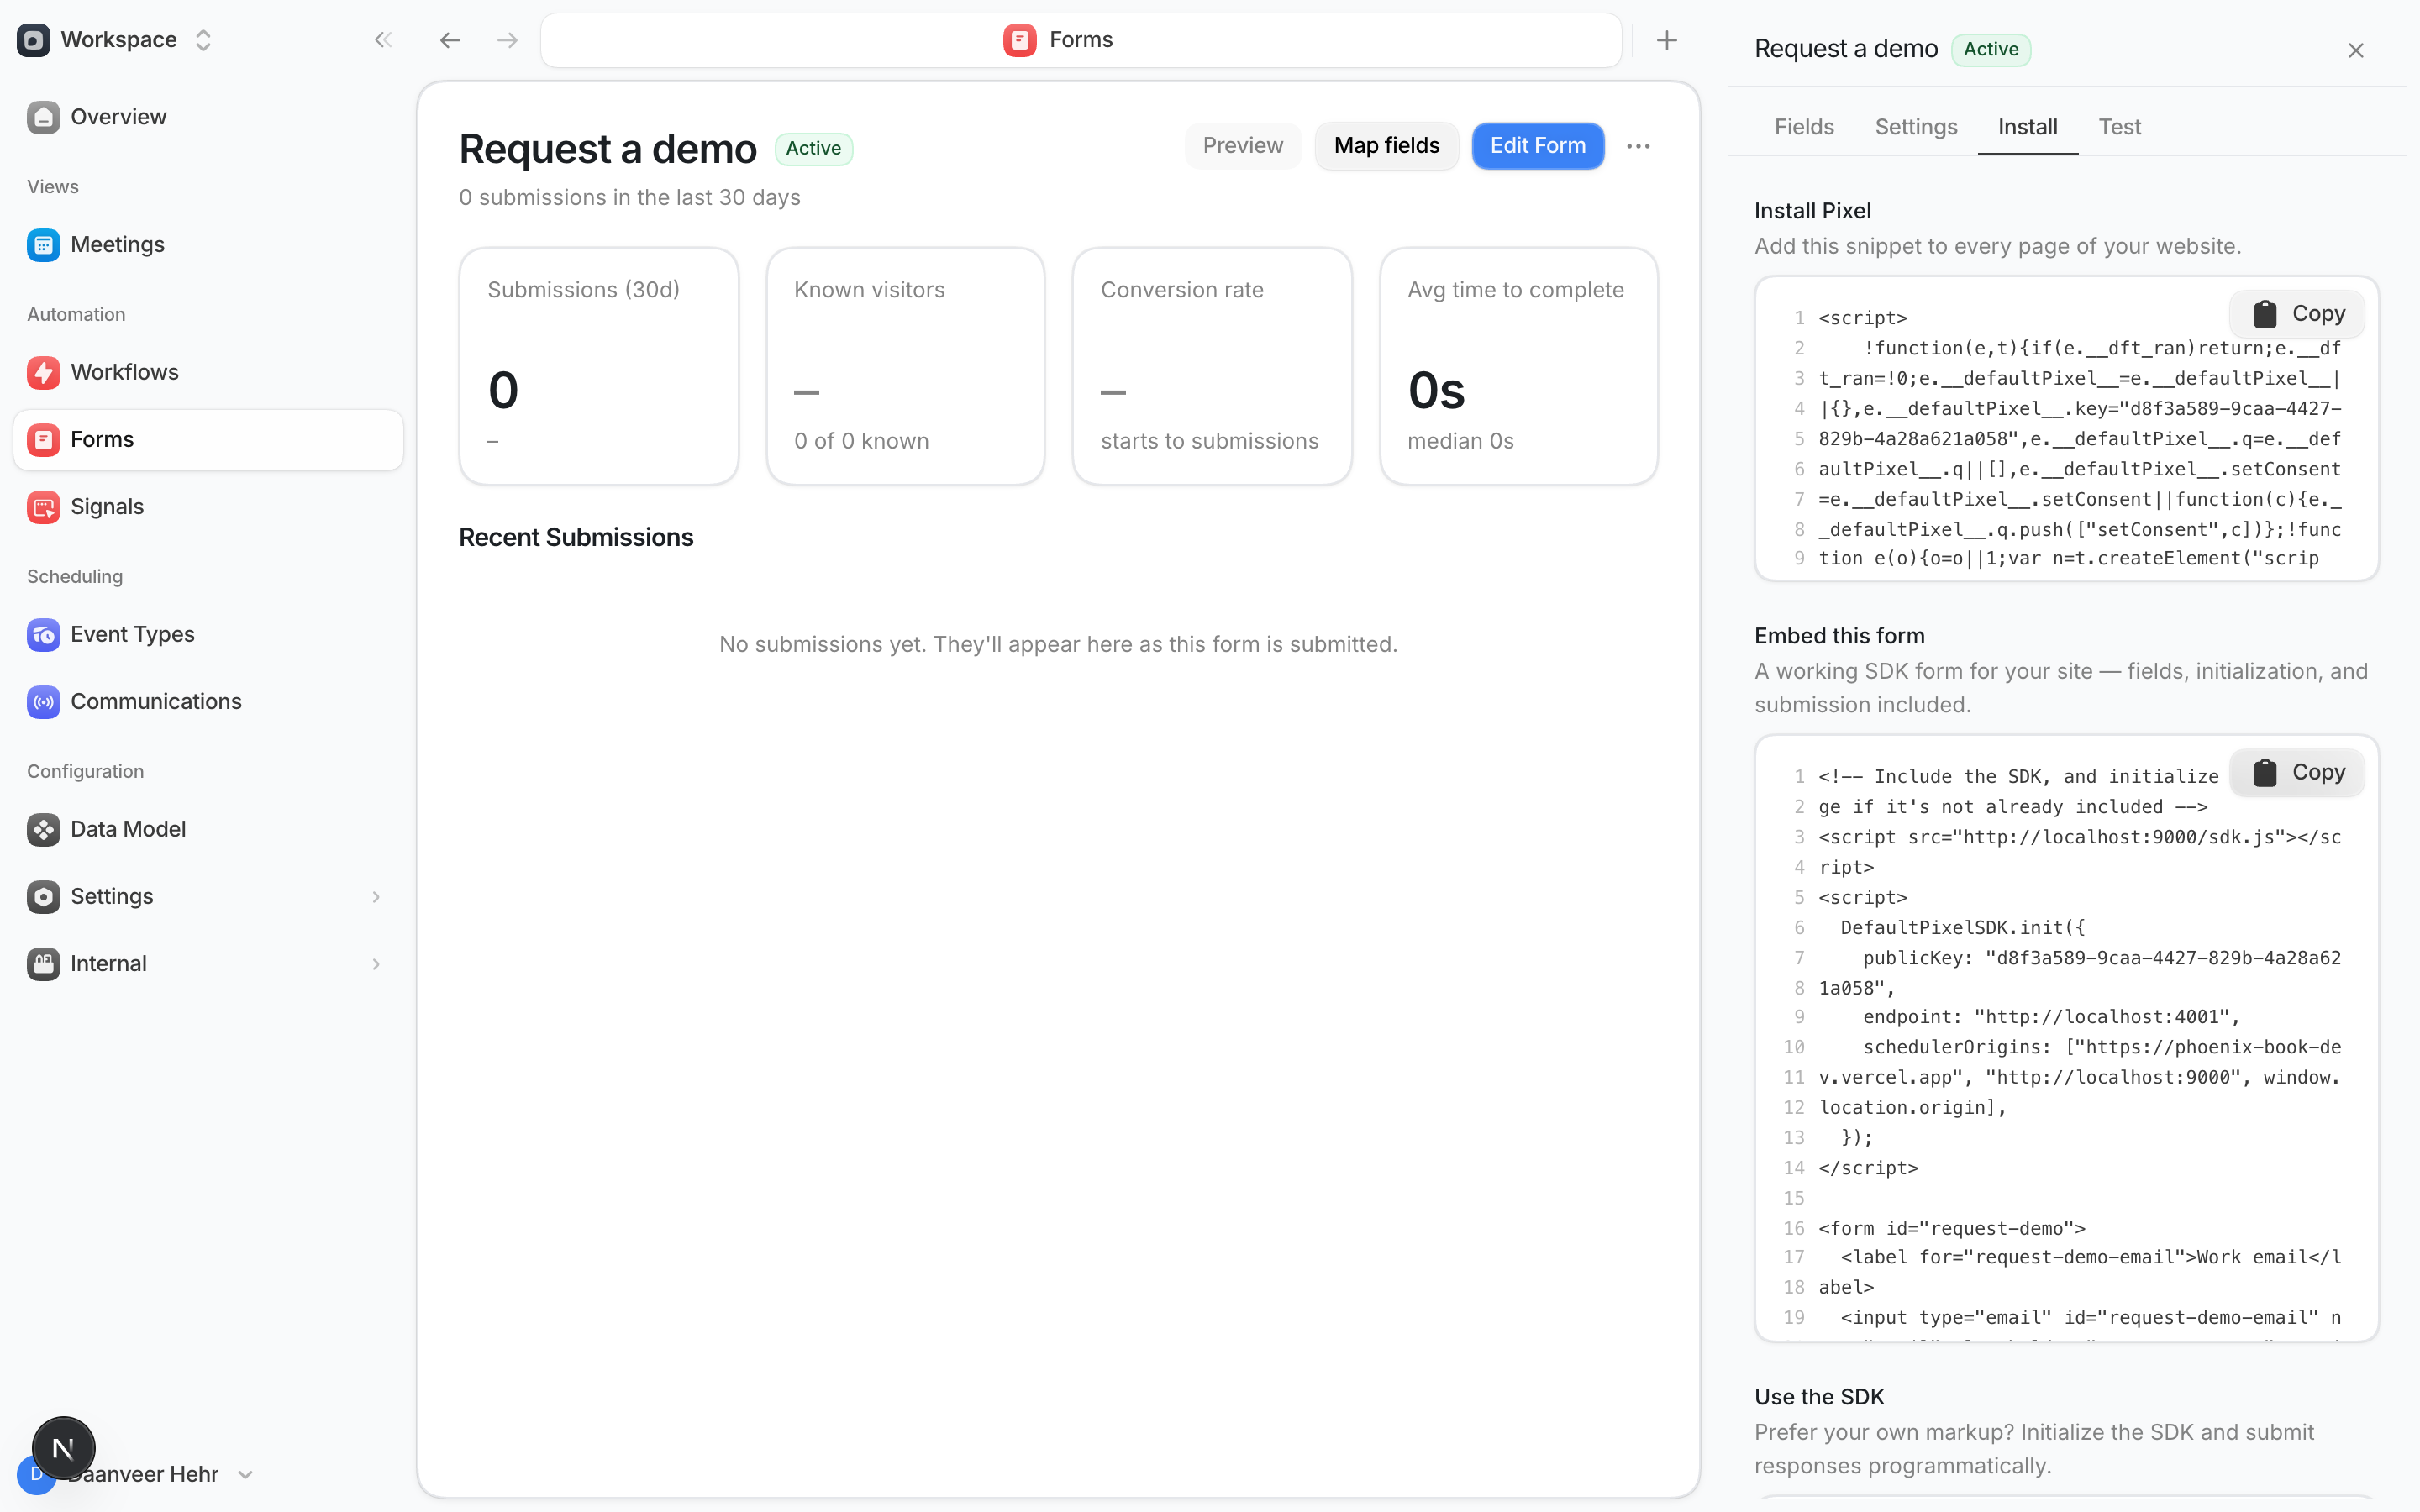Go back with the left arrow
2420x1512 pixels.
(x=450, y=40)
